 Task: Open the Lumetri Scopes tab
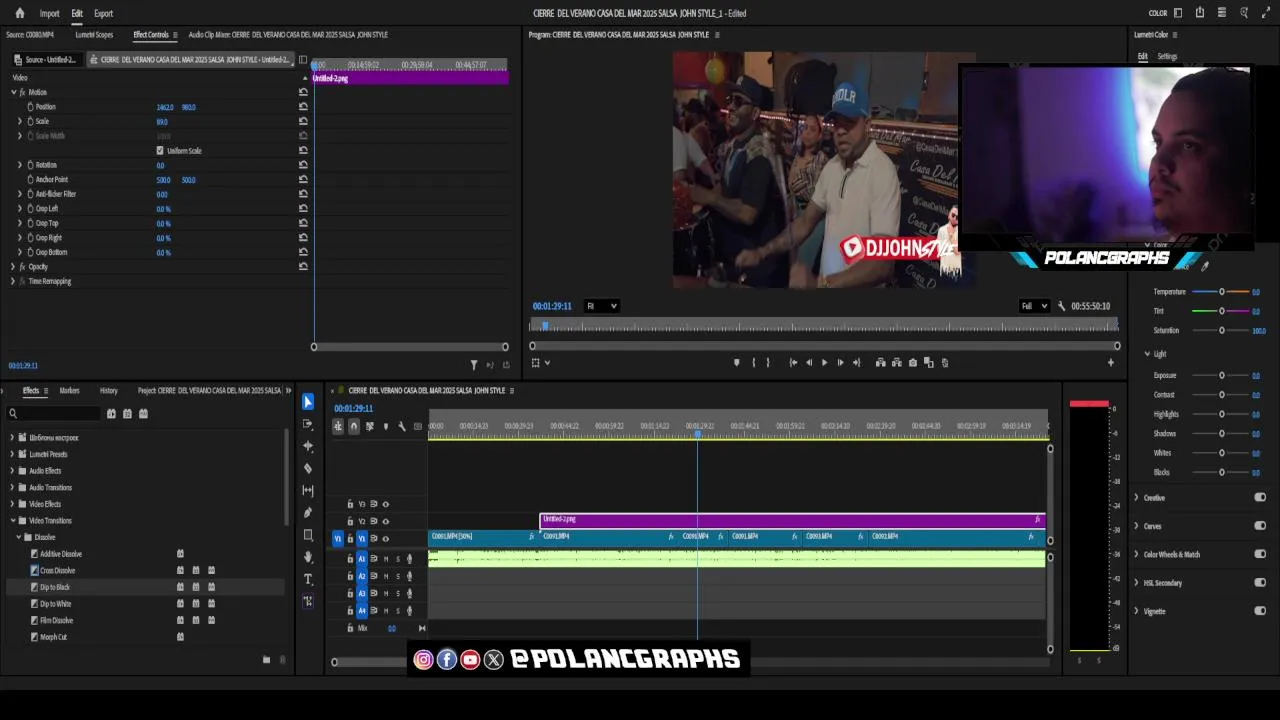(94, 35)
